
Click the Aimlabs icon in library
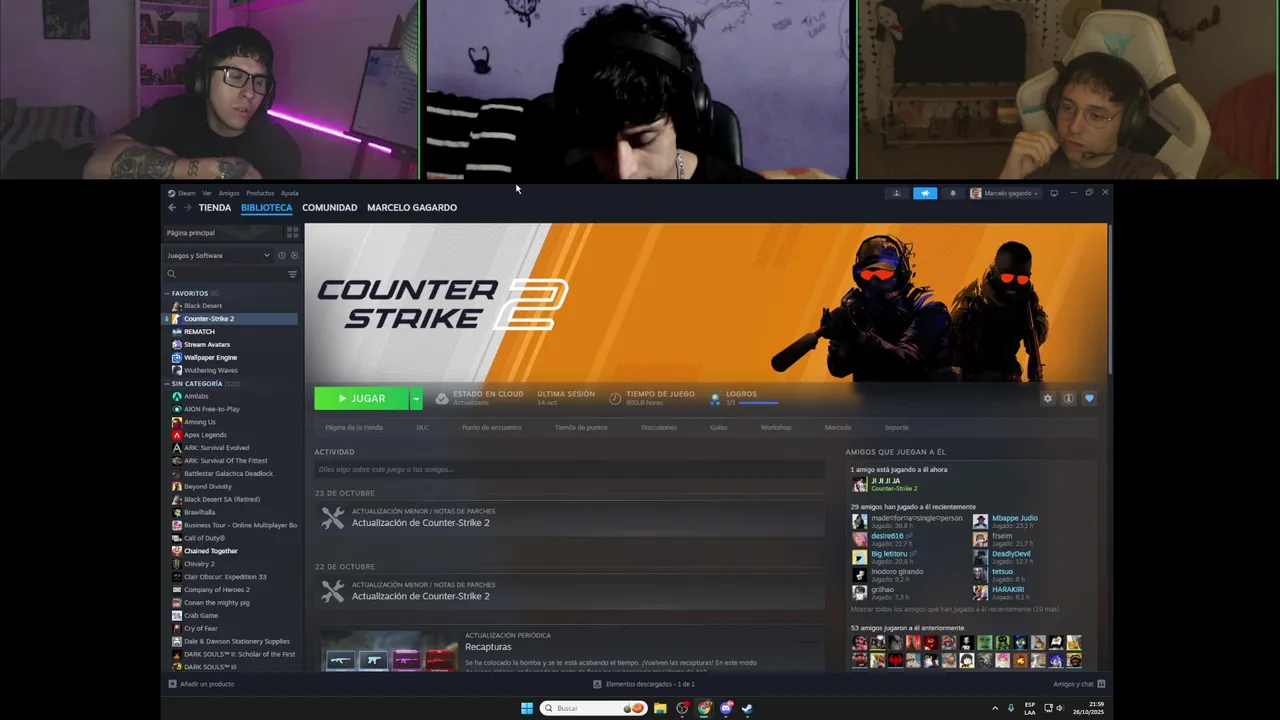(177, 396)
